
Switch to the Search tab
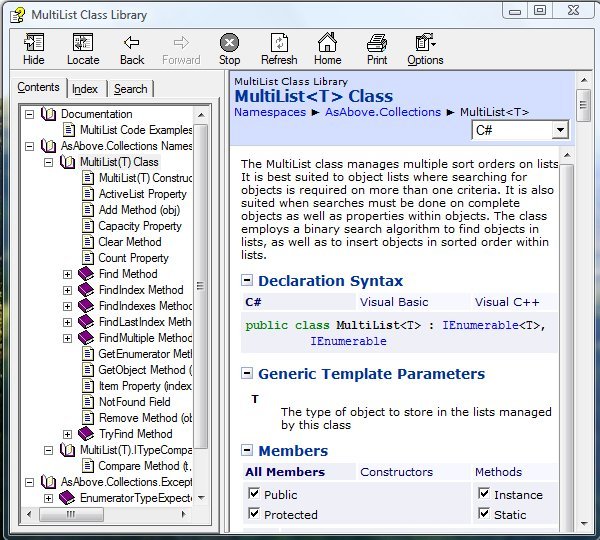(x=130, y=89)
